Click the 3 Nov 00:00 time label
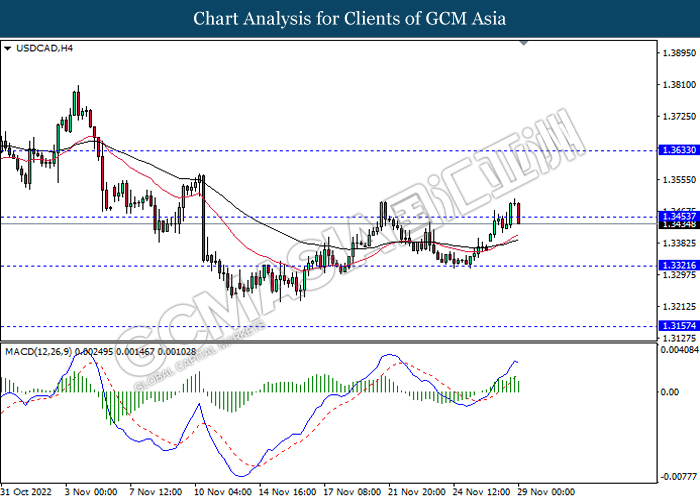Viewport: 700px width, 500px height. click(x=91, y=492)
